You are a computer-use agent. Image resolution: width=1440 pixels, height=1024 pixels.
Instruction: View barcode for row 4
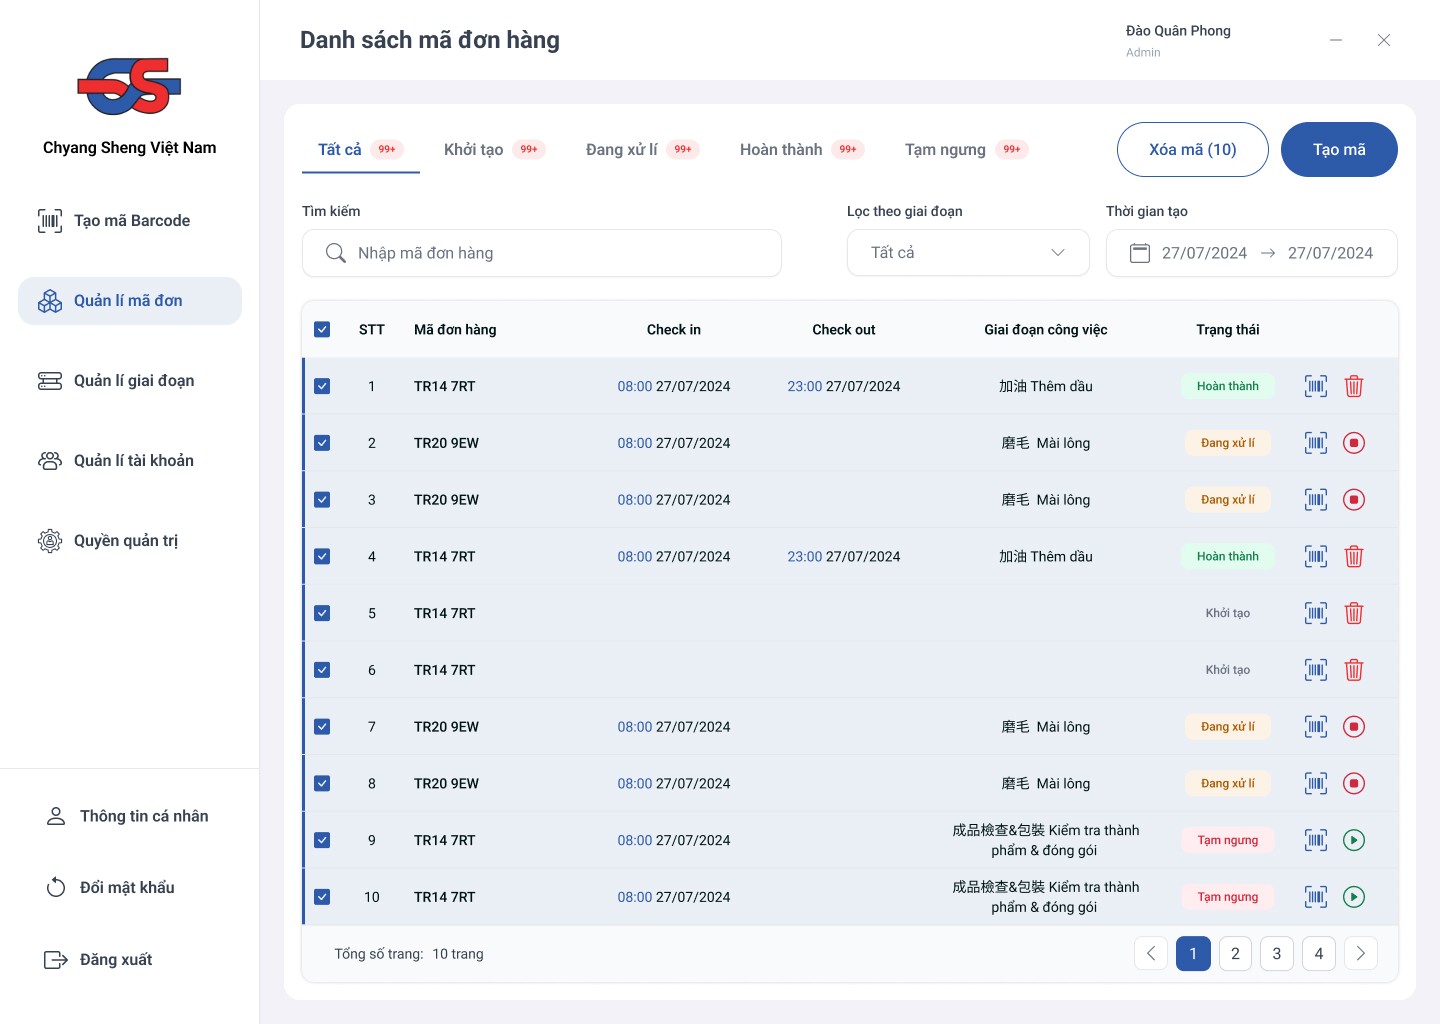coord(1316,556)
